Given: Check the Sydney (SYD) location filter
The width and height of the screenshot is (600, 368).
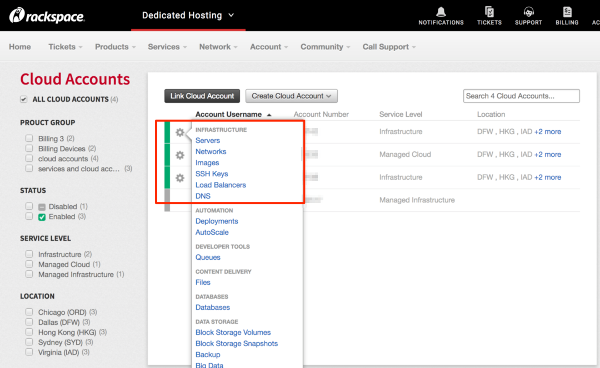Looking at the screenshot, I should 29,342.
